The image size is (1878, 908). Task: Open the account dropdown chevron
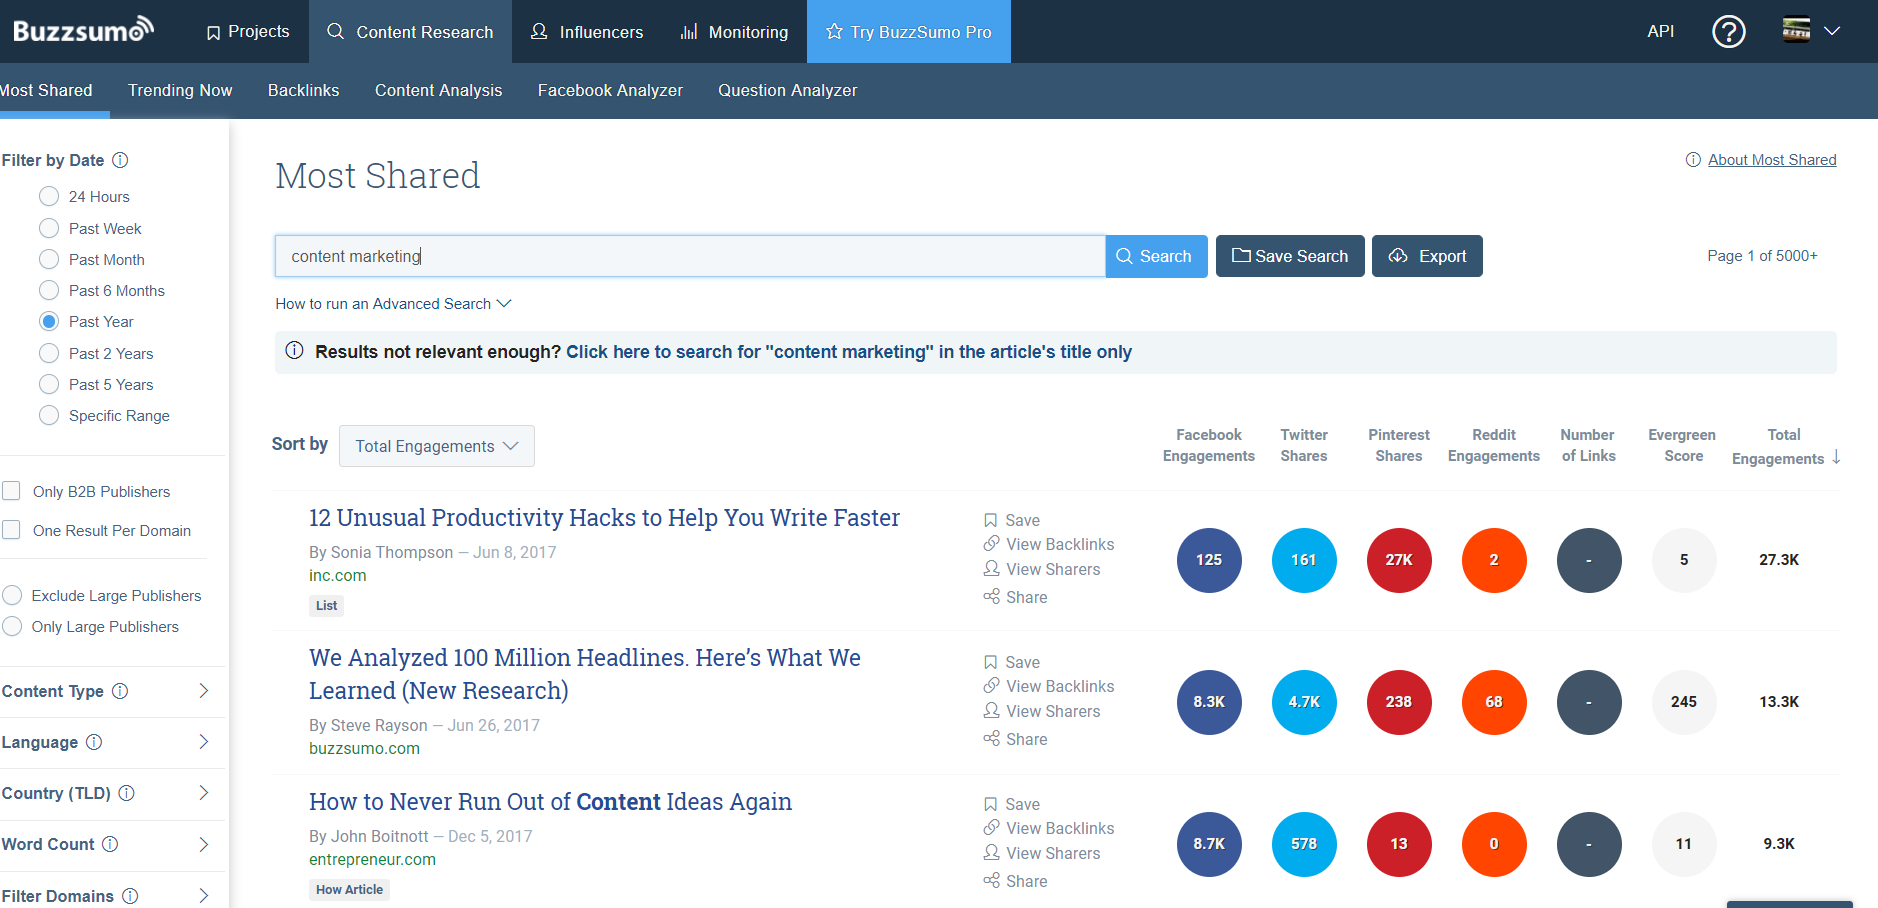point(1832,31)
